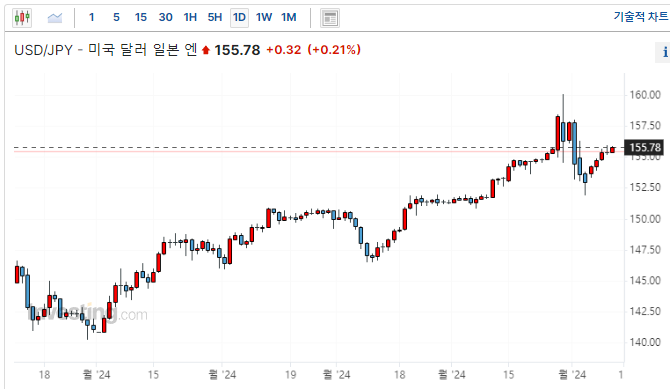This screenshot has height=389, width=670.
Task: Click the 160.00 price axis label
Action: point(645,95)
